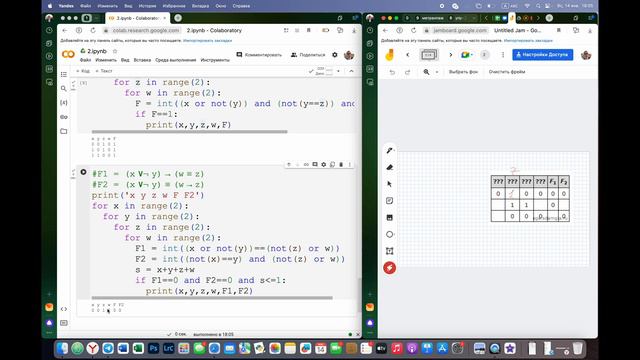640x360 pixels.
Task: Open Colab variables {x} panel
Action: 64,103
